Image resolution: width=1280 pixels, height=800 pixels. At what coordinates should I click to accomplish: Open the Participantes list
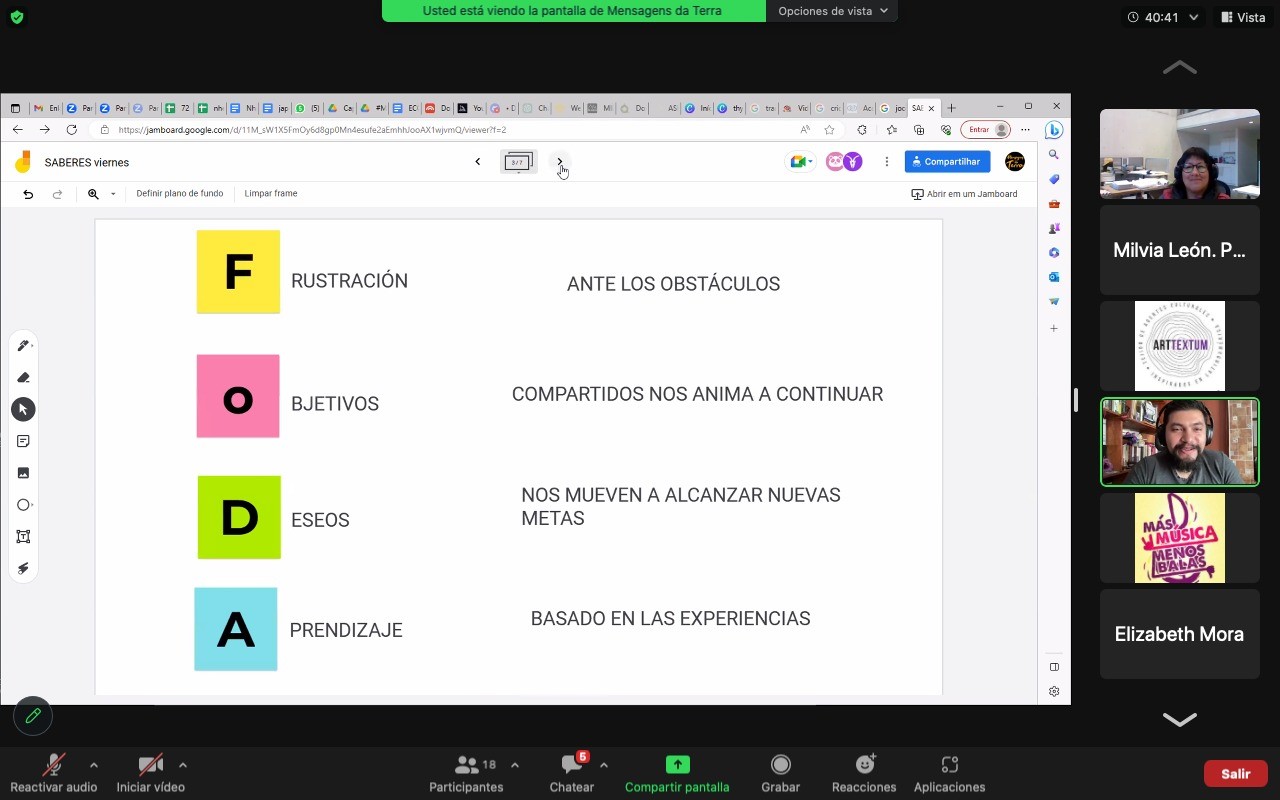click(466, 765)
